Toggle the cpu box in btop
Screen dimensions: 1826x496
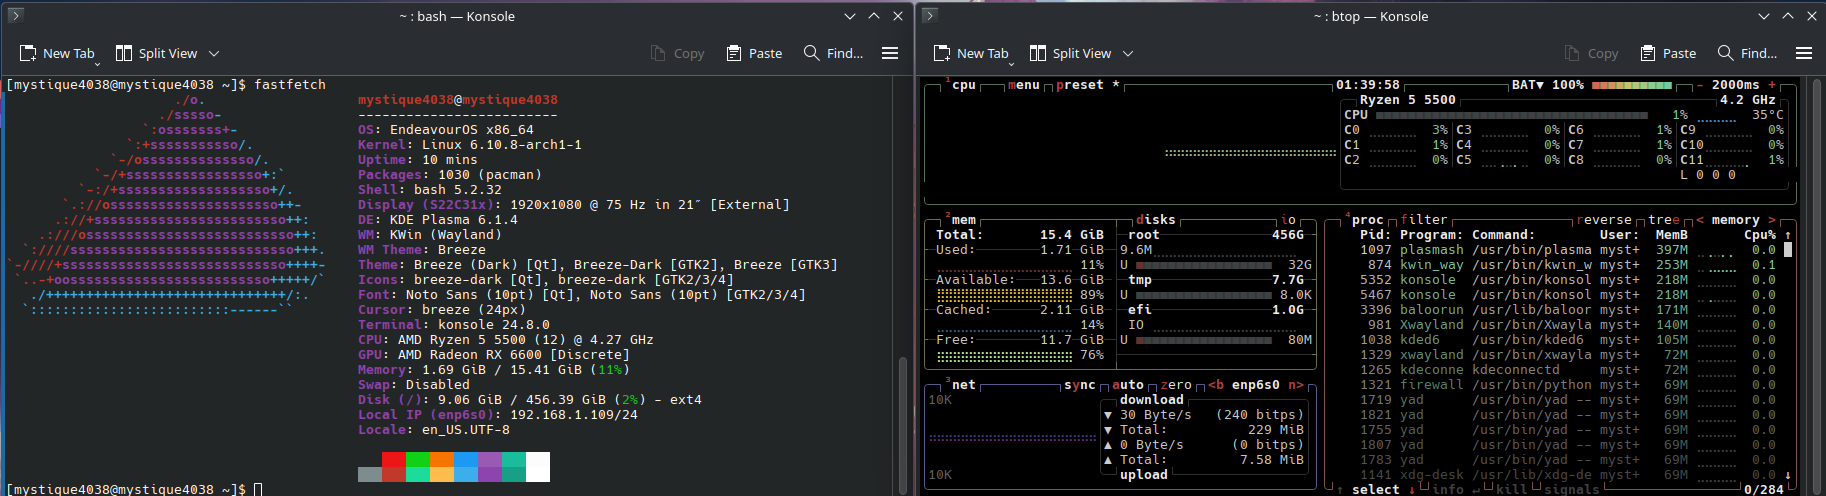(x=960, y=85)
